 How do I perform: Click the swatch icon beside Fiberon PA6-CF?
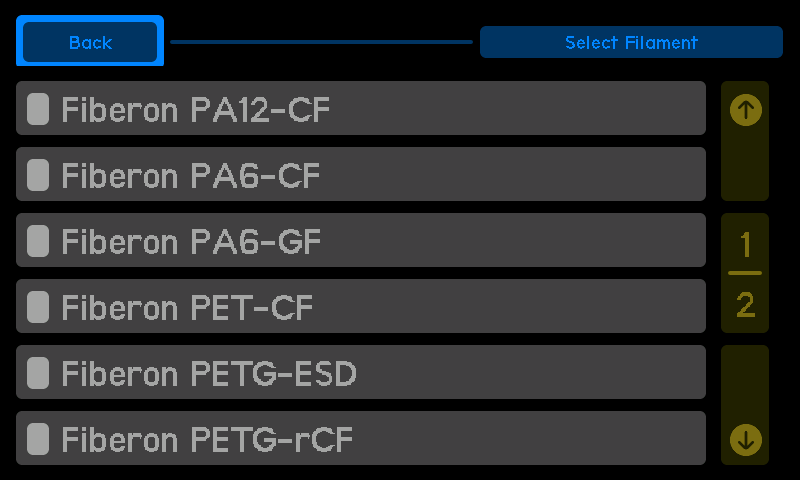coord(38,174)
